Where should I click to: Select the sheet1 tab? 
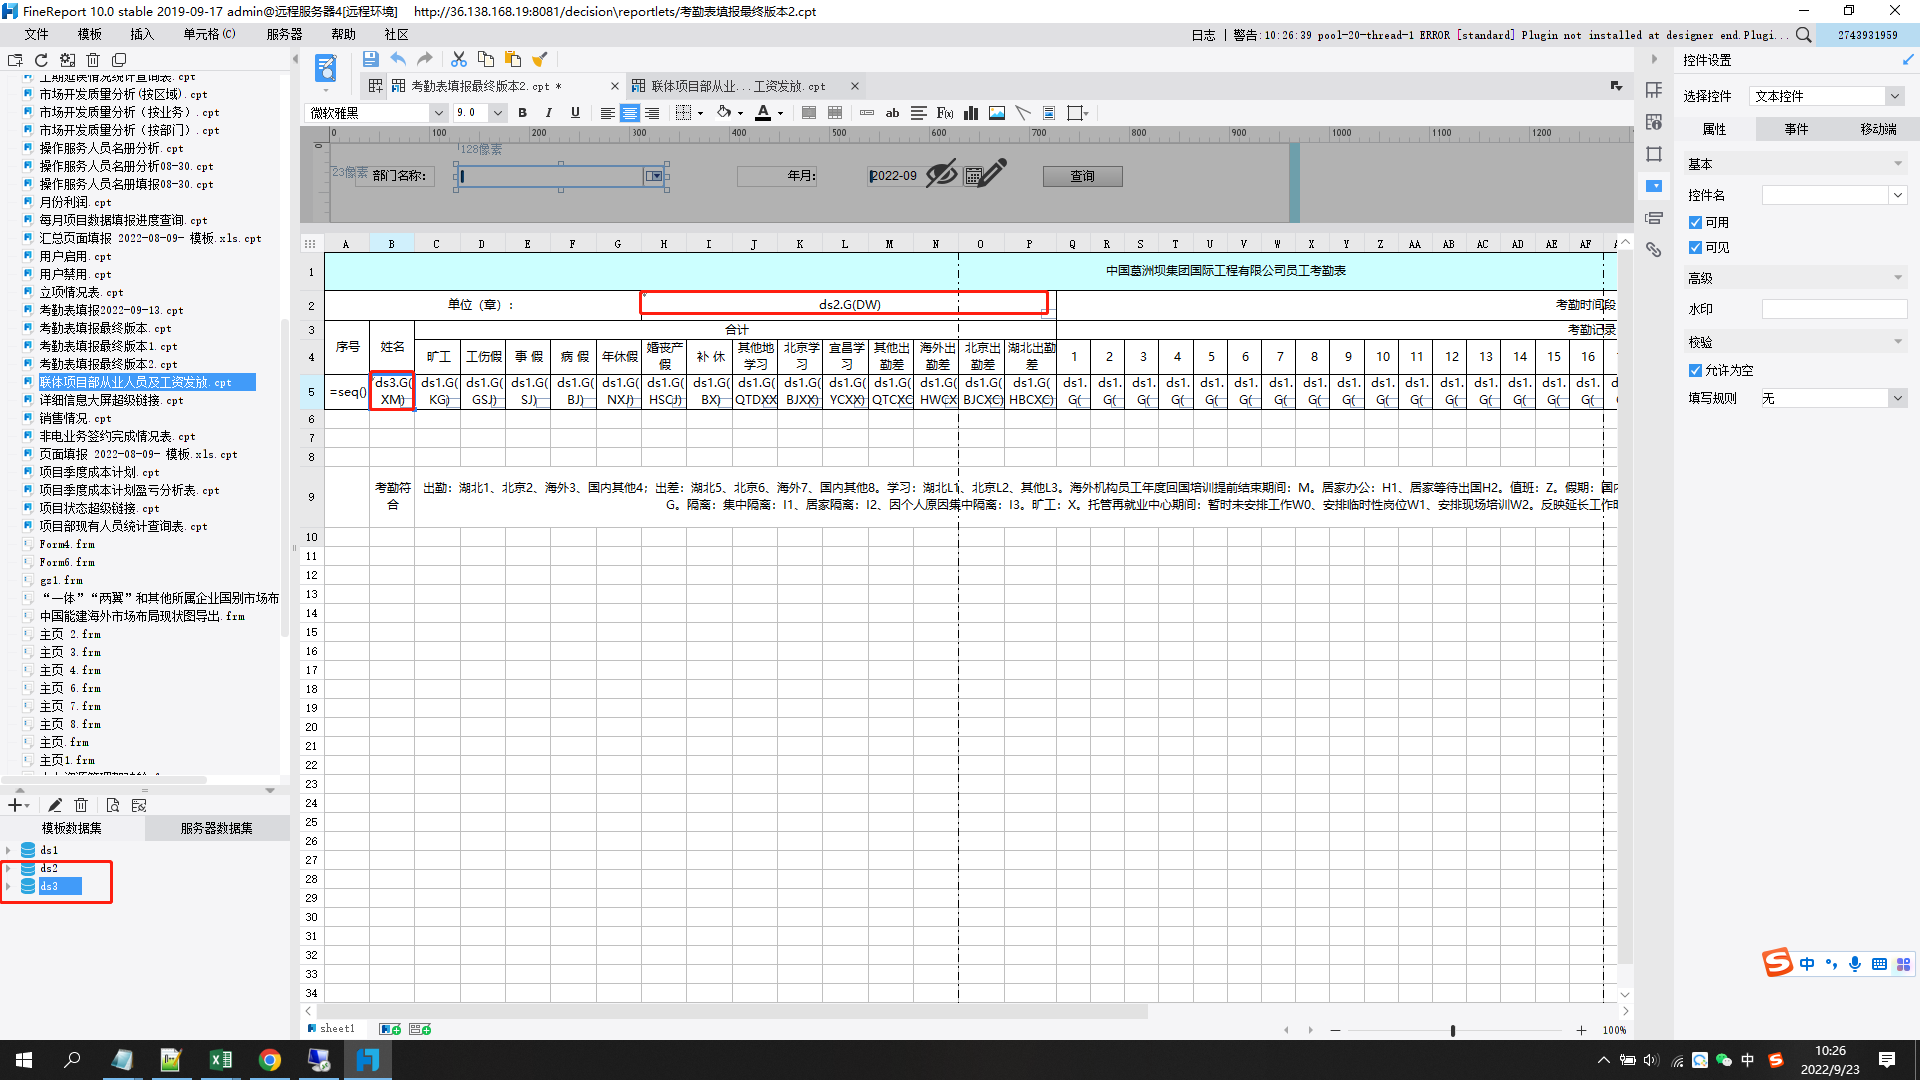(331, 1028)
